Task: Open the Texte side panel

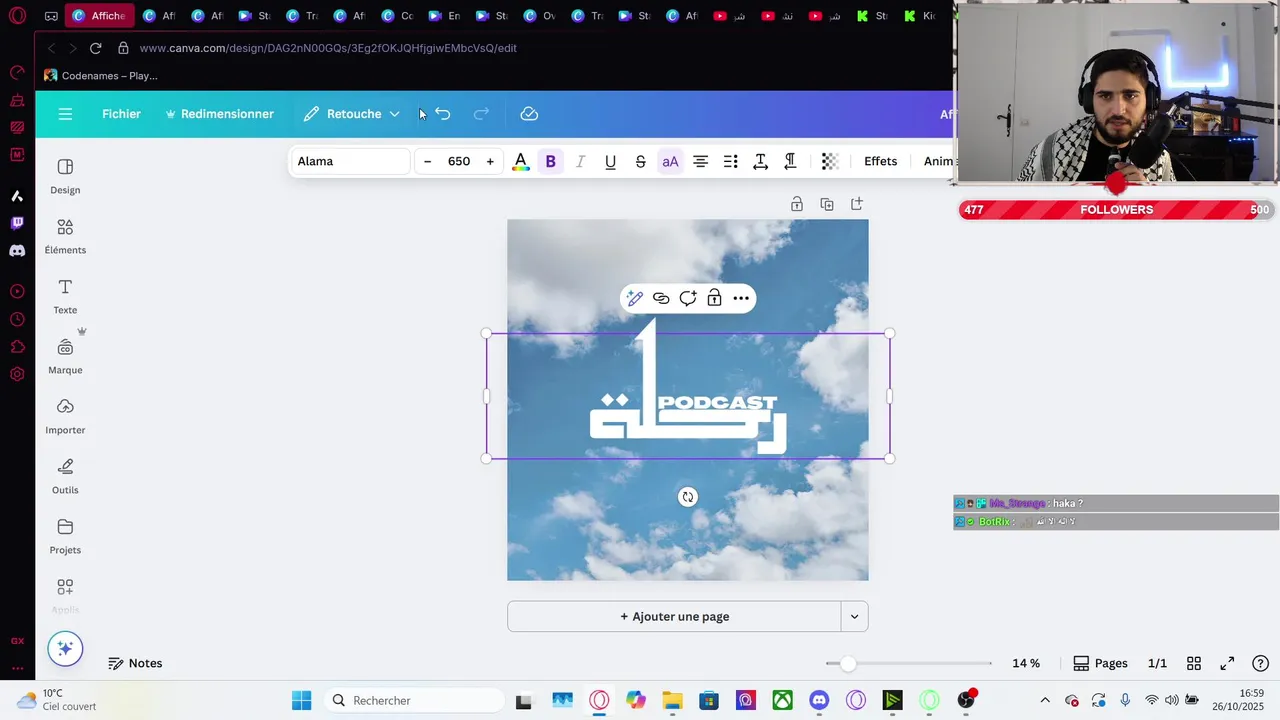Action: coord(65,296)
